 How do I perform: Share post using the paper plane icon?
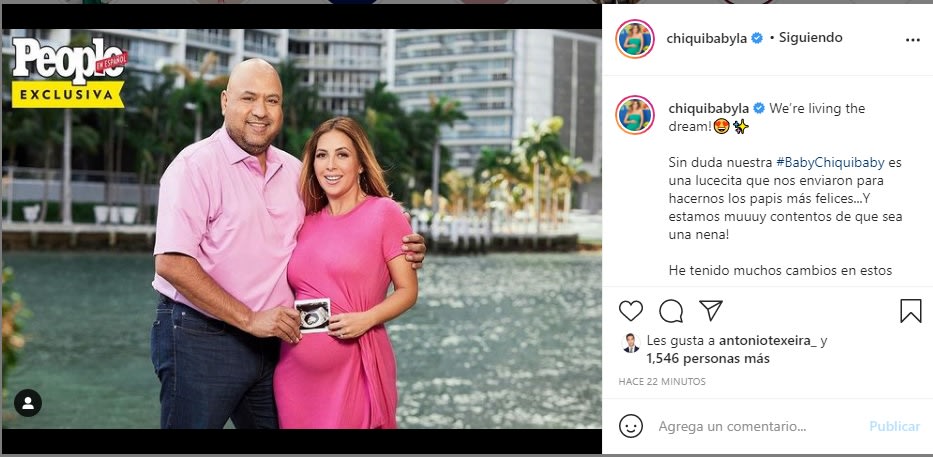[710, 311]
